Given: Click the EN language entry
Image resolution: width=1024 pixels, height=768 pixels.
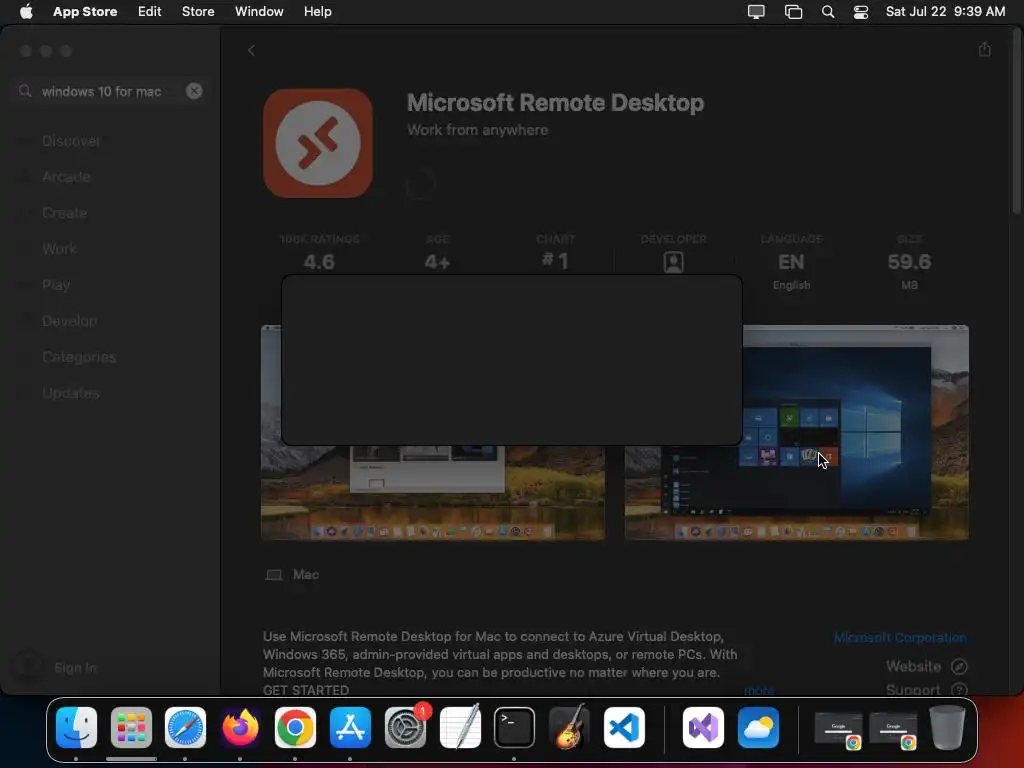Looking at the screenshot, I should point(791,262).
